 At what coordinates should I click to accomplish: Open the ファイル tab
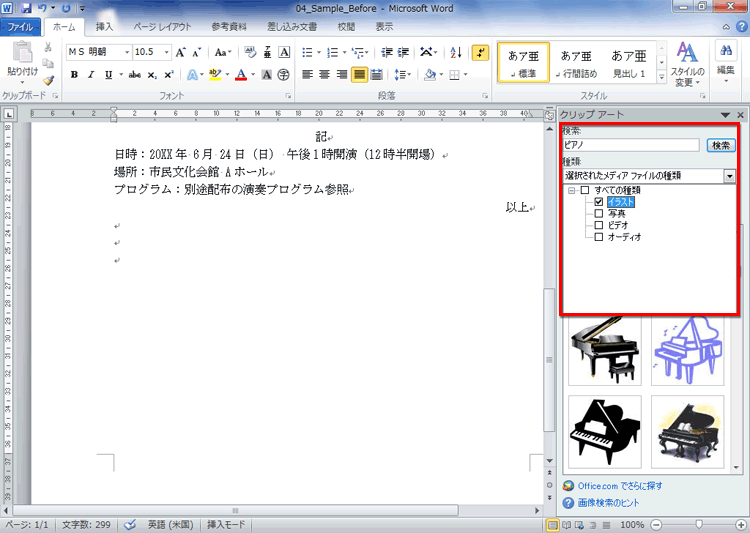click(20, 27)
